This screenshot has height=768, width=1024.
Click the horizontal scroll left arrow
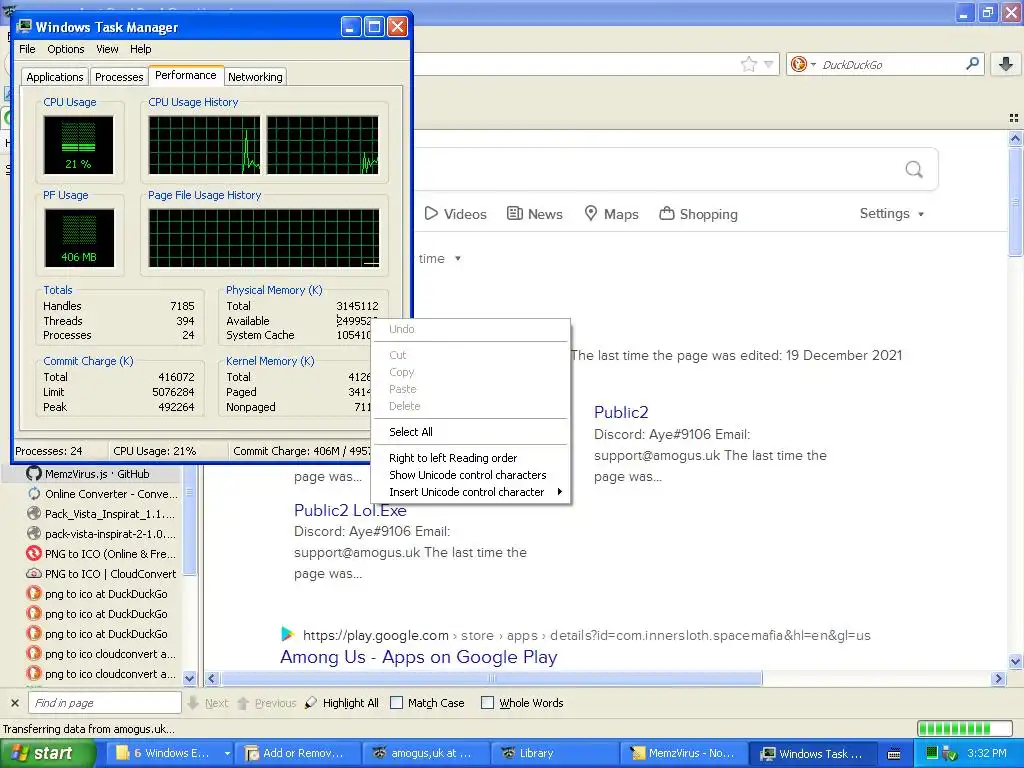click(x=212, y=679)
